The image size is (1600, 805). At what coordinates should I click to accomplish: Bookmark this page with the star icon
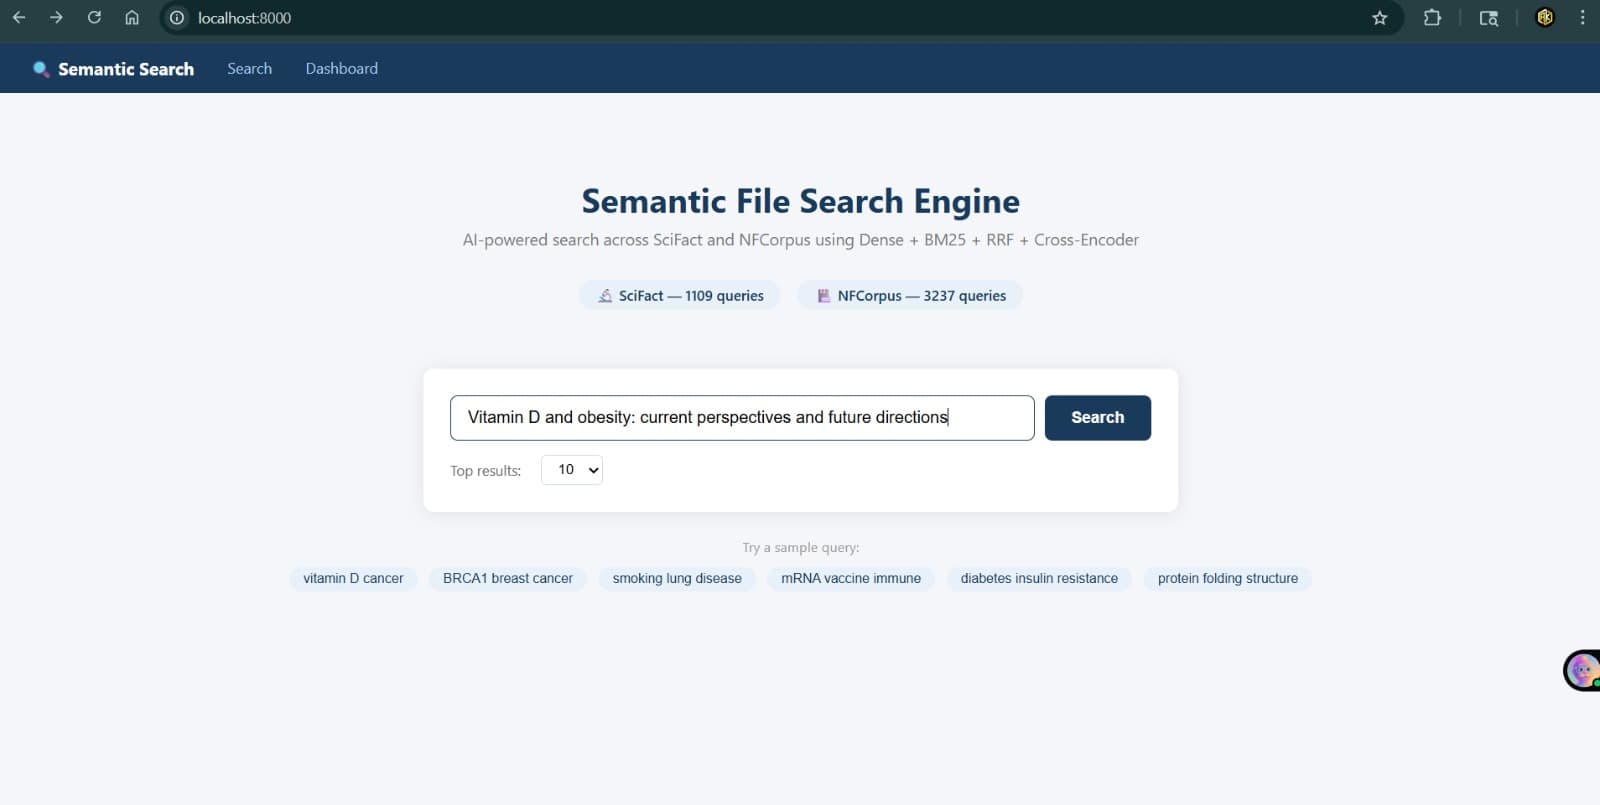coord(1380,18)
